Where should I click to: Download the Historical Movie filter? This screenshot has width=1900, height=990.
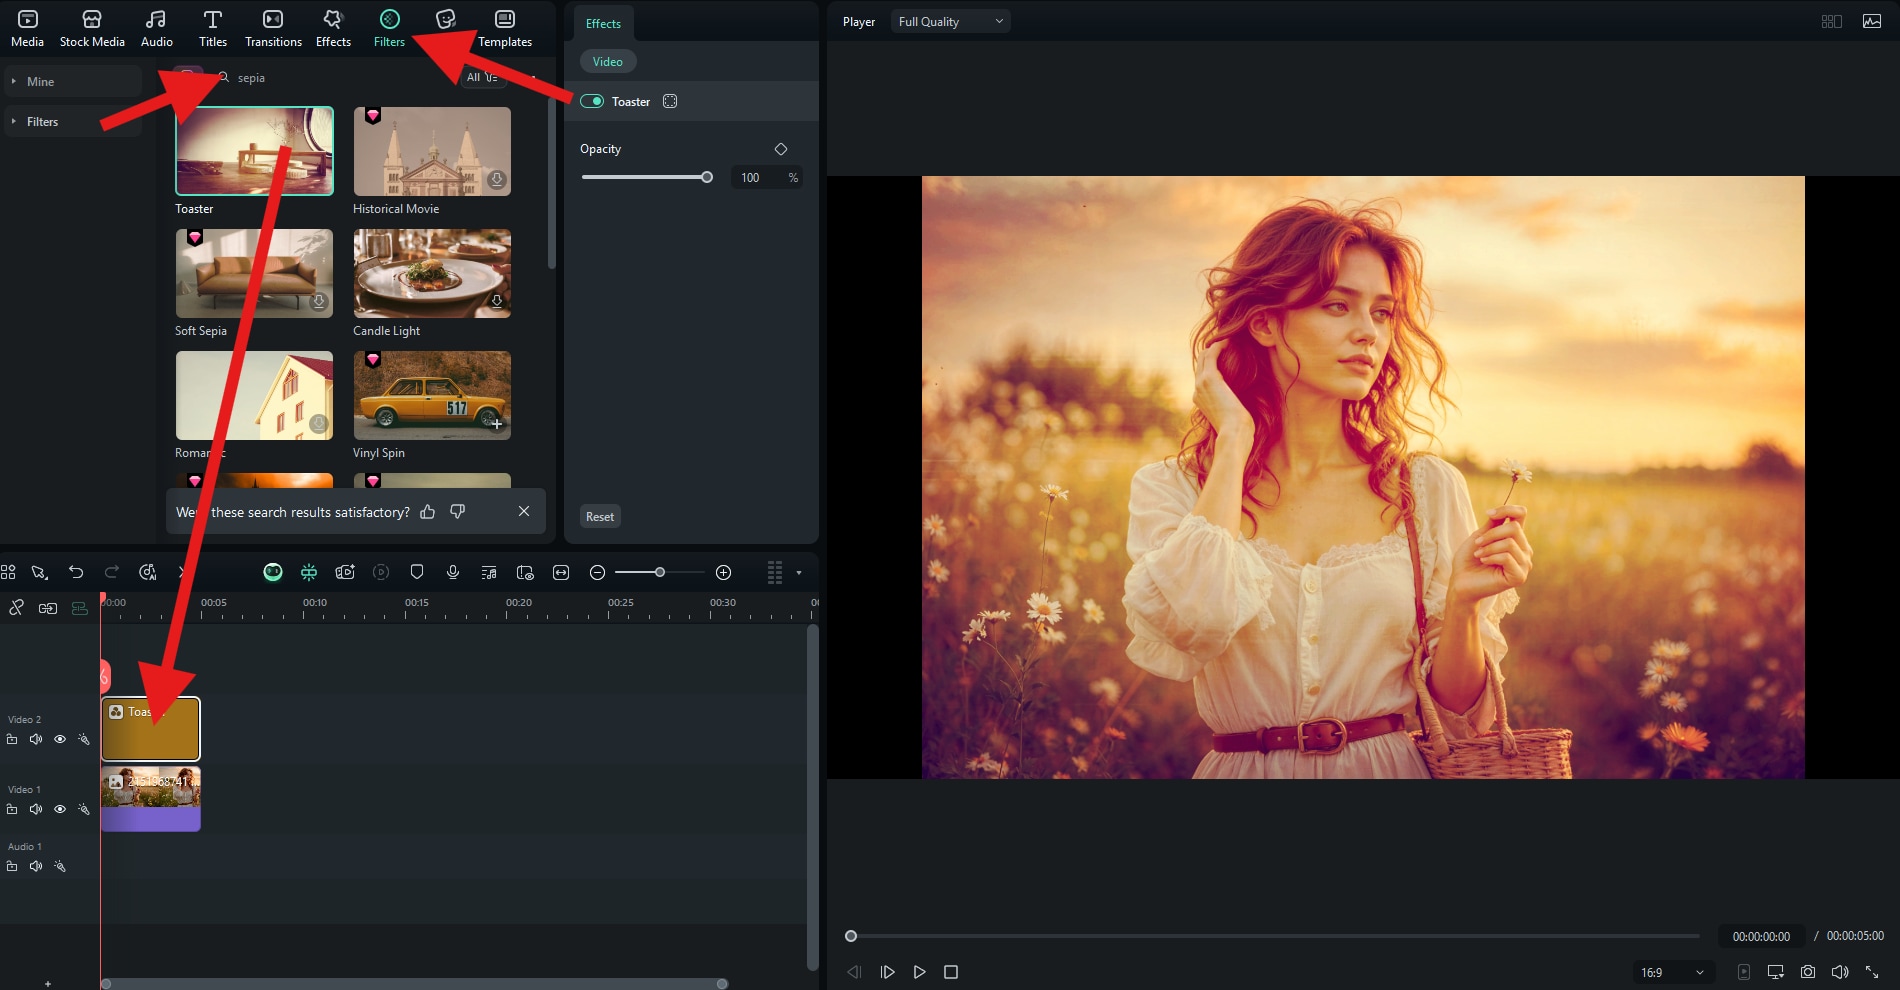(496, 179)
